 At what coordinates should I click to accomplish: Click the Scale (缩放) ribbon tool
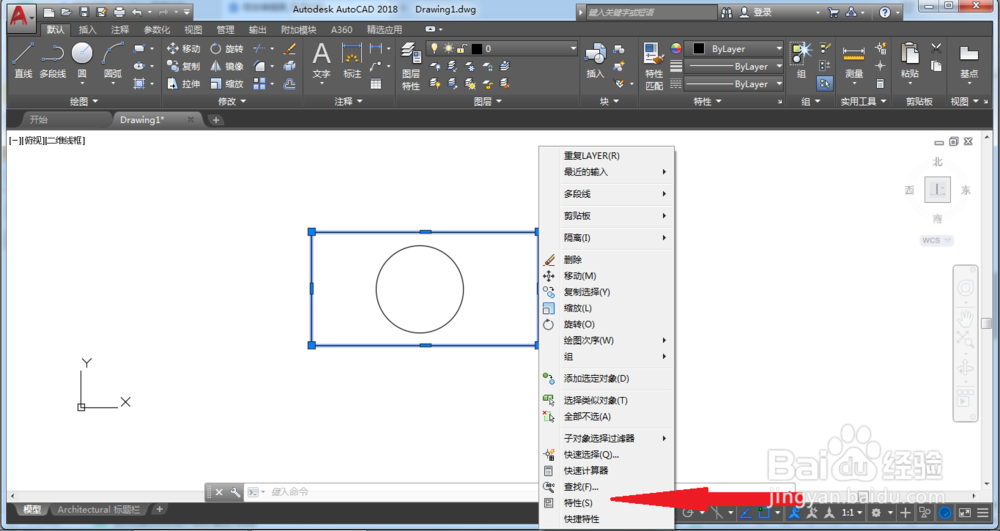(x=227, y=84)
